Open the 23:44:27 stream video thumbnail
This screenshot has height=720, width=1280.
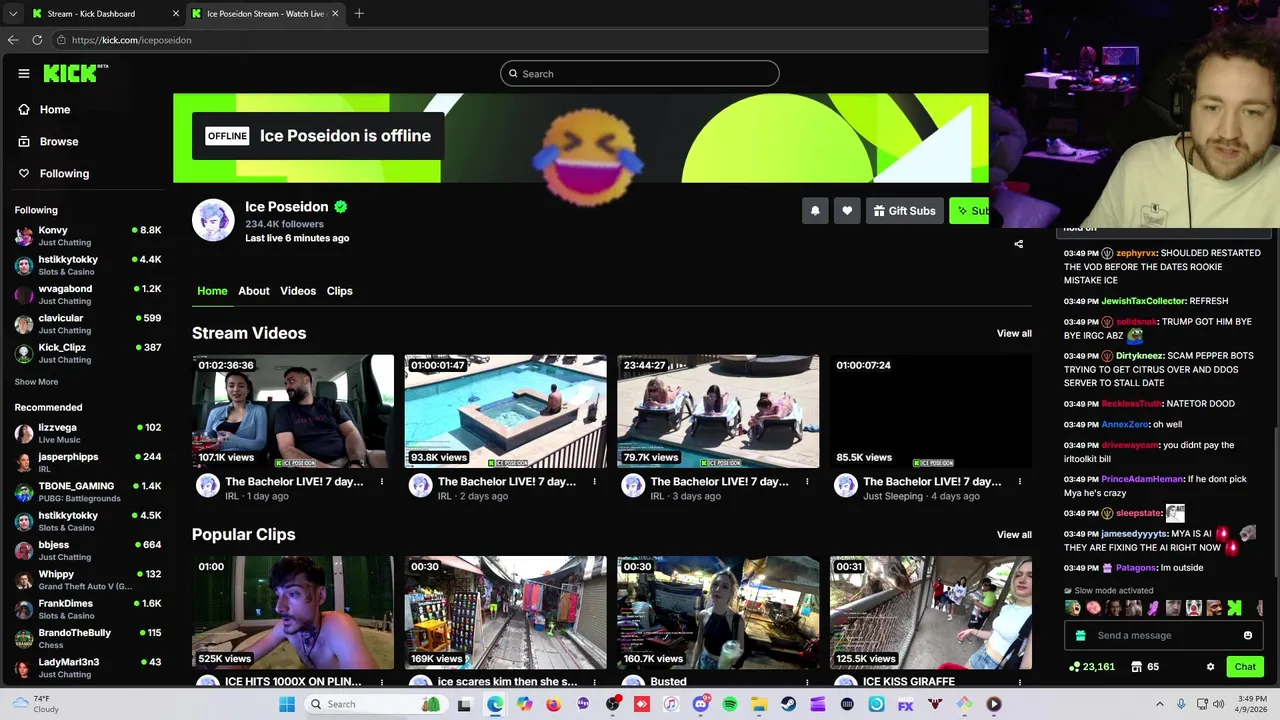click(x=718, y=411)
